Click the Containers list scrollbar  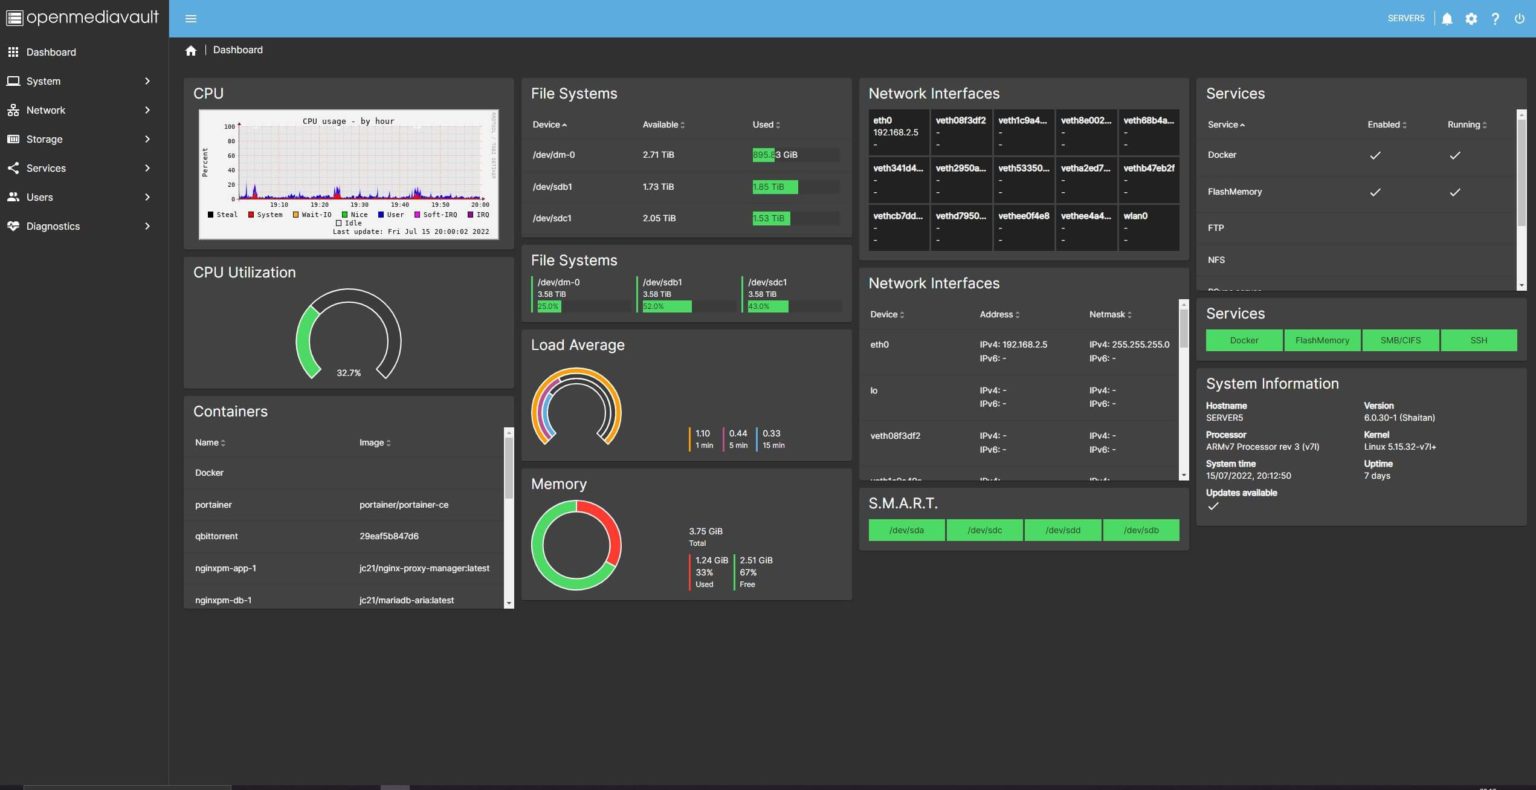pos(508,517)
